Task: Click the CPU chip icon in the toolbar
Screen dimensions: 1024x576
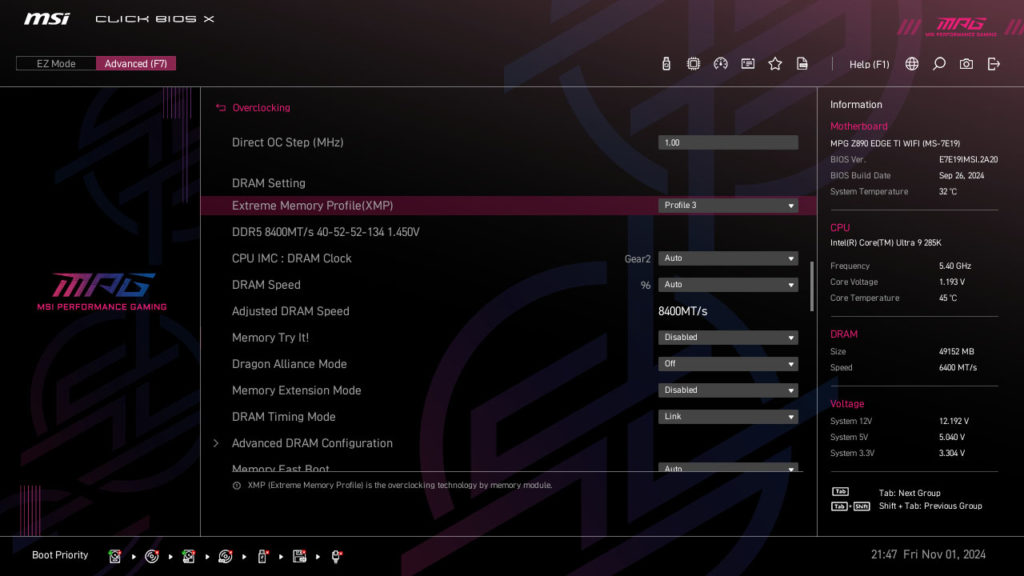Action: [x=693, y=62]
